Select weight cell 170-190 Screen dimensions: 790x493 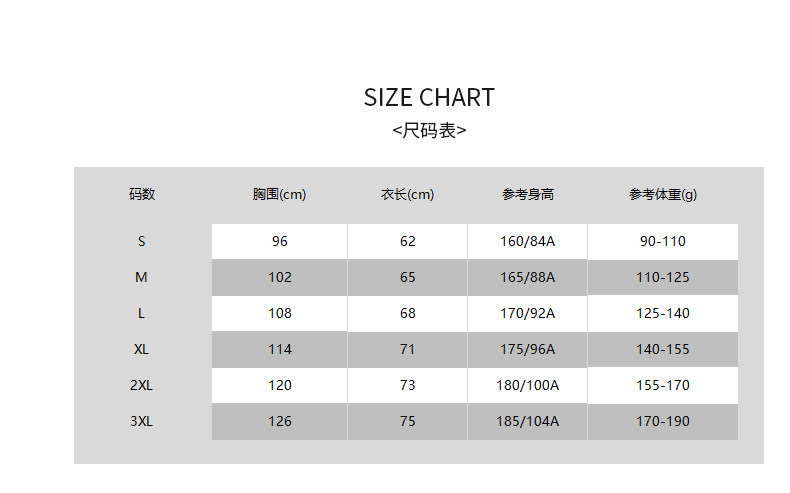(662, 421)
